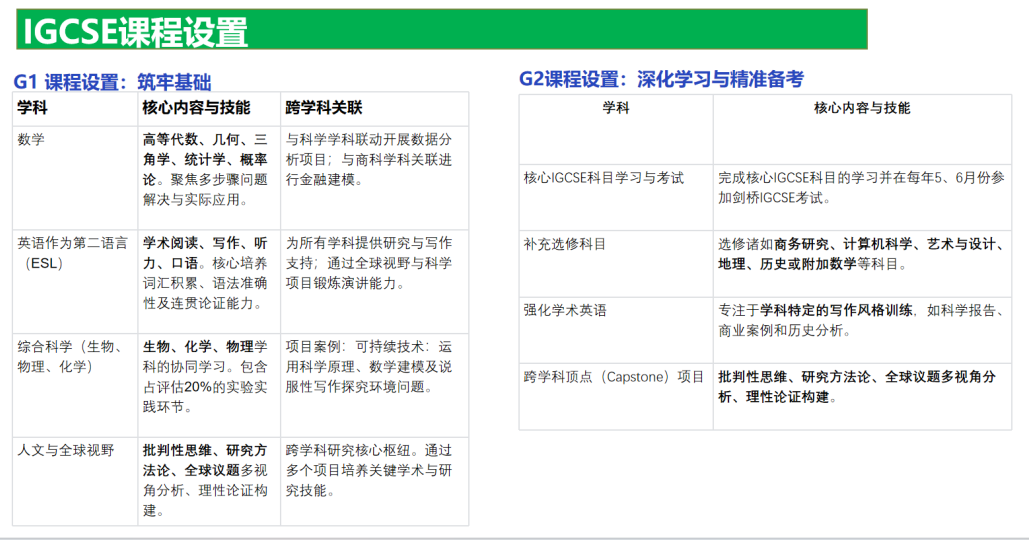Click the G2 cell 批判性思维、研究方法论、全球议题多视角分析

862,396
